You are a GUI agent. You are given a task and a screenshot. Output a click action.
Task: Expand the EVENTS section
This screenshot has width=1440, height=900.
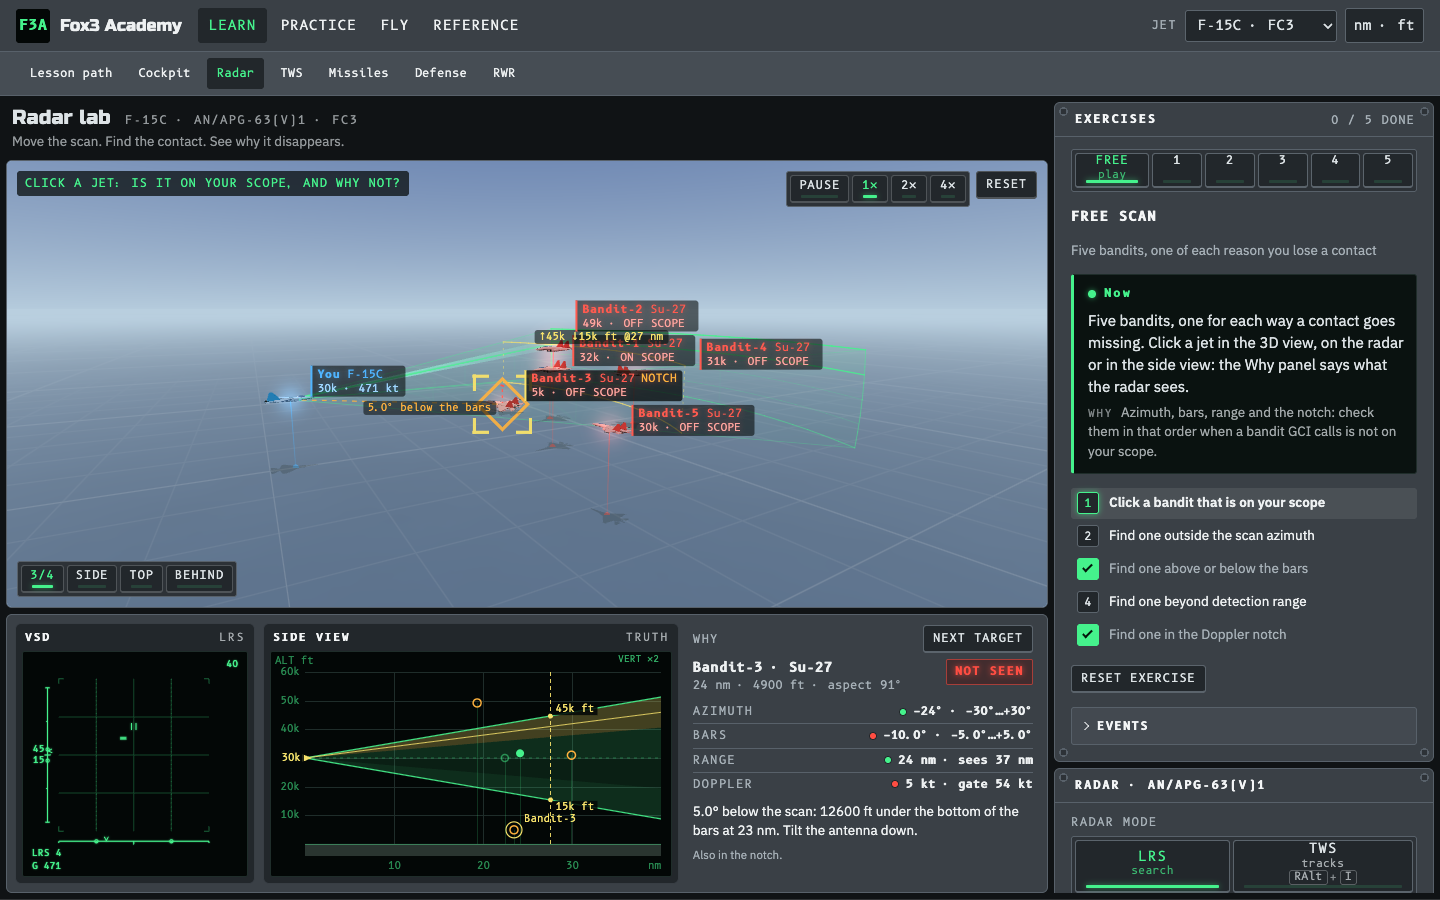coord(1244,726)
